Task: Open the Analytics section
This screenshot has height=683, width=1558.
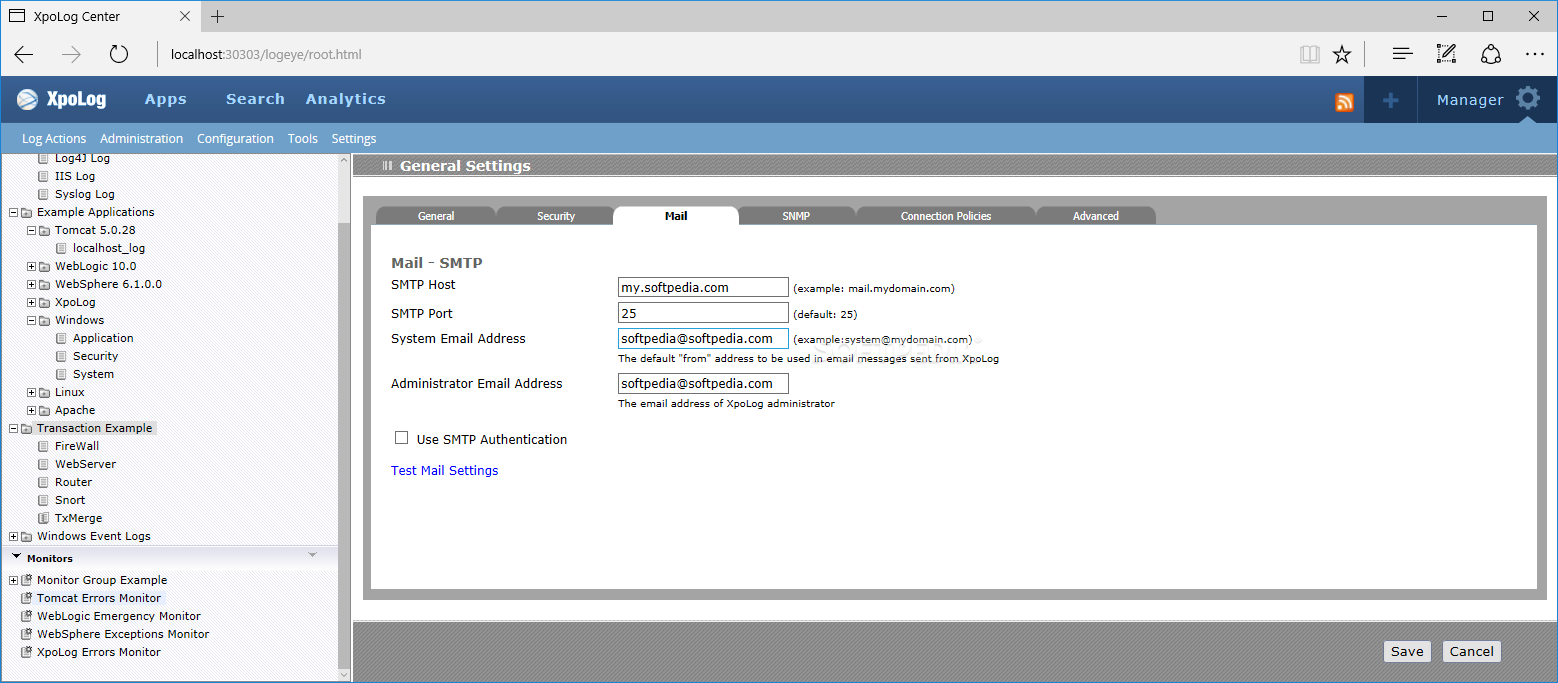Action: pos(346,99)
